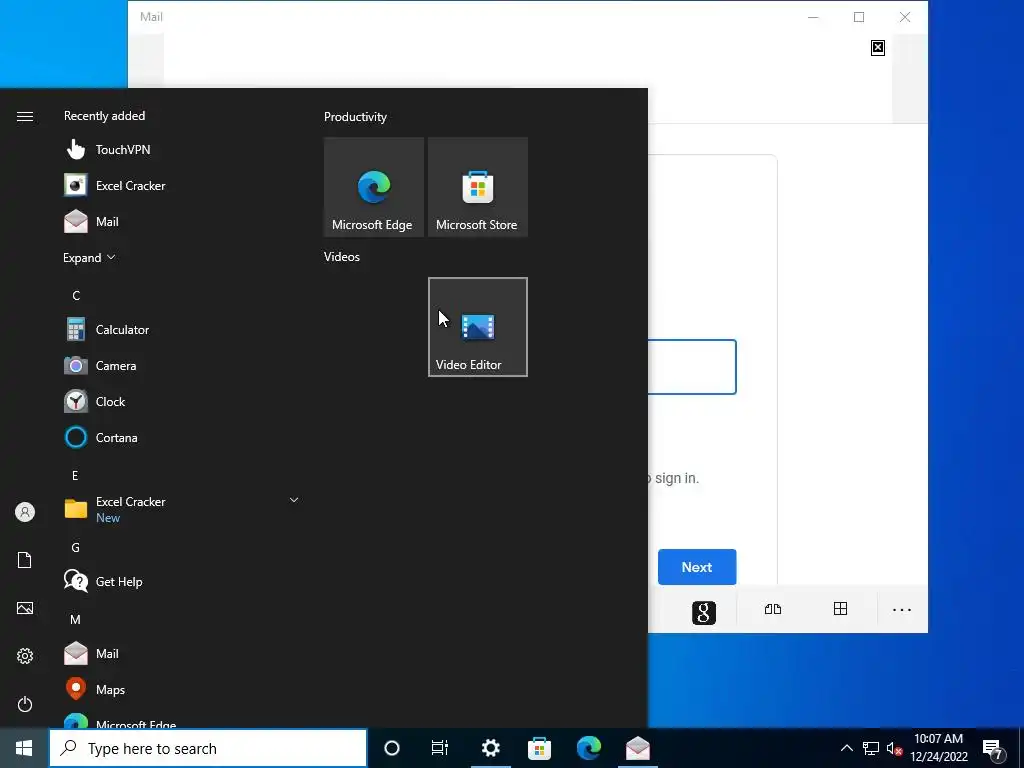Jump to letter E app group
1024x768 pixels.
[75, 475]
